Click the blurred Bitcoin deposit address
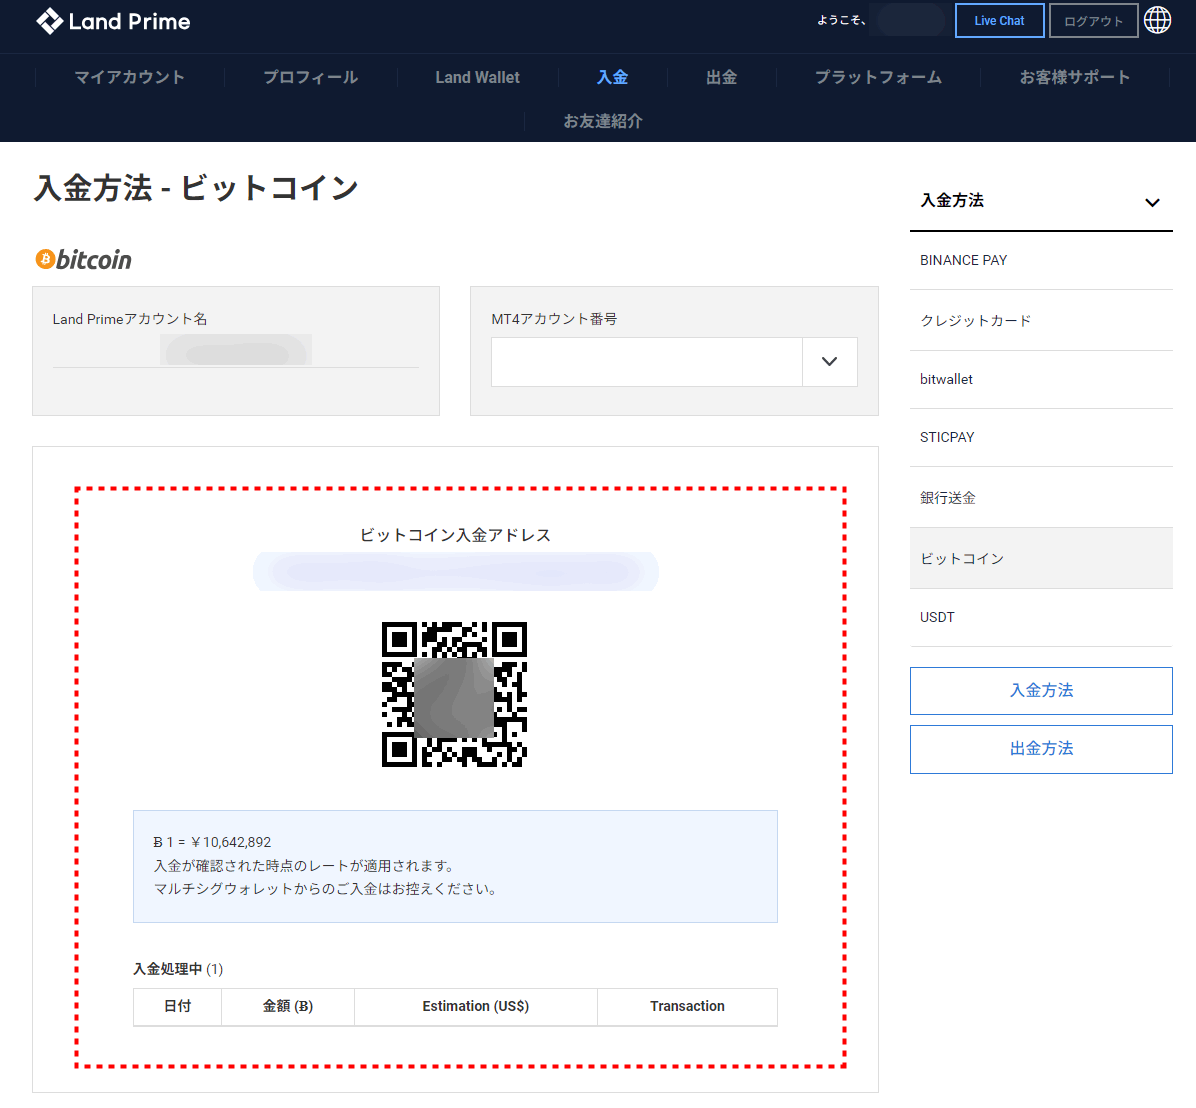 pos(455,571)
